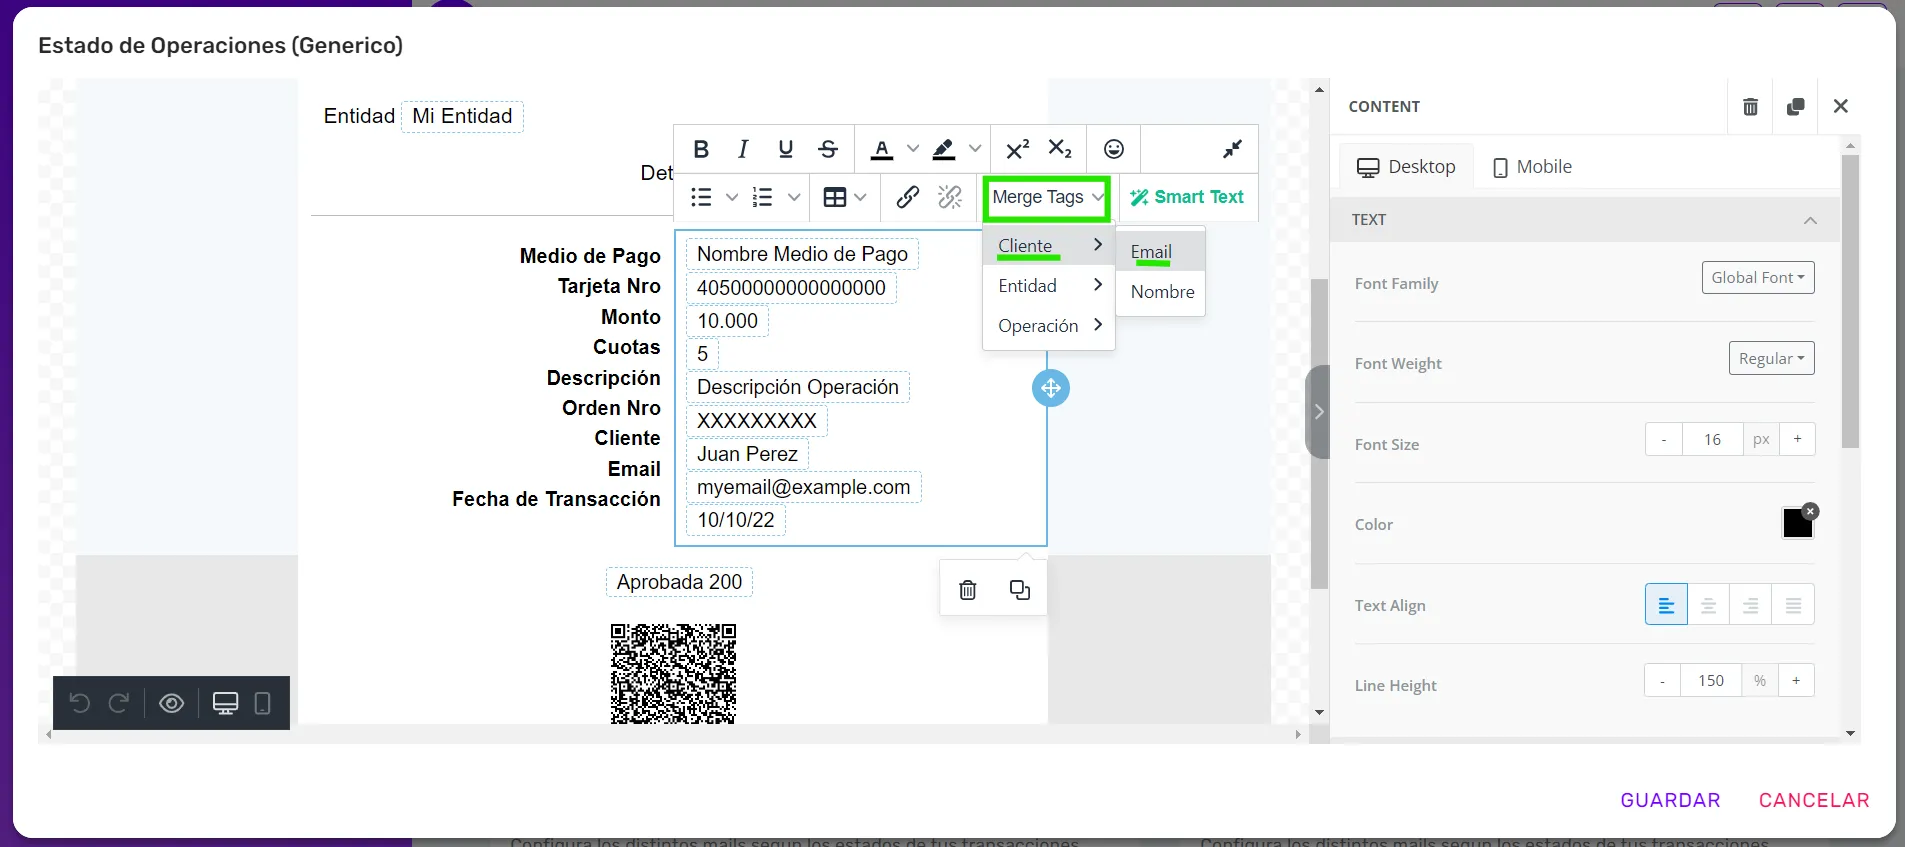
Task: Apply subscript formatting
Action: [x=1060, y=149]
